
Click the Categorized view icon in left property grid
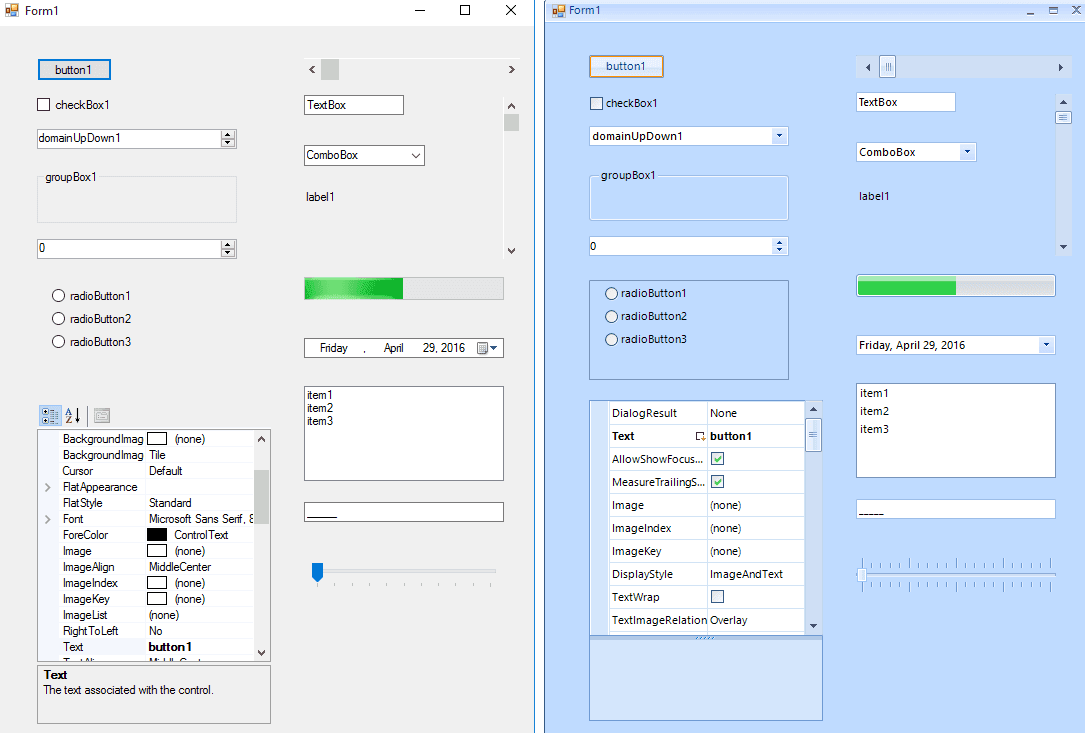click(x=50, y=415)
